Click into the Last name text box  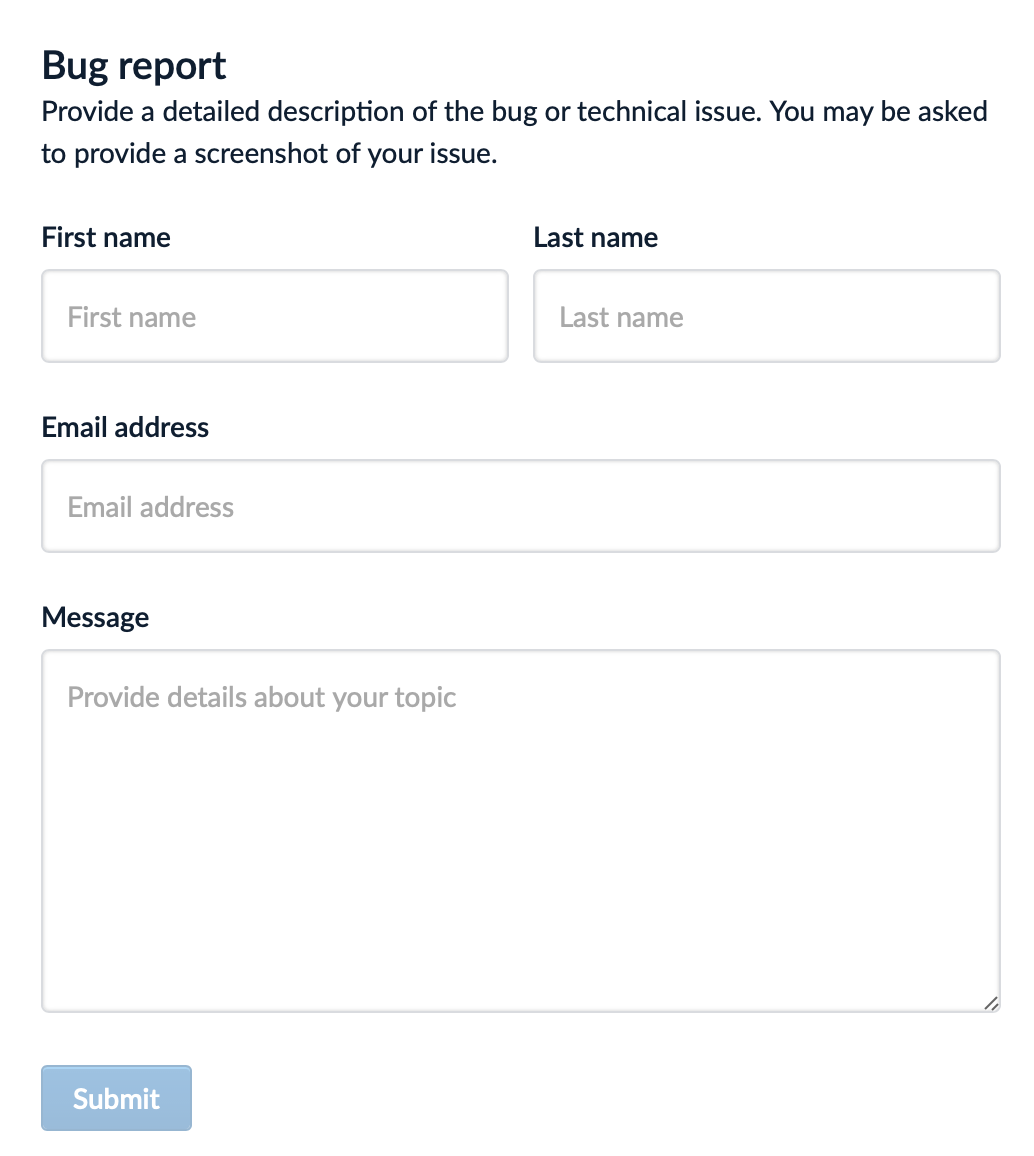[x=766, y=316]
